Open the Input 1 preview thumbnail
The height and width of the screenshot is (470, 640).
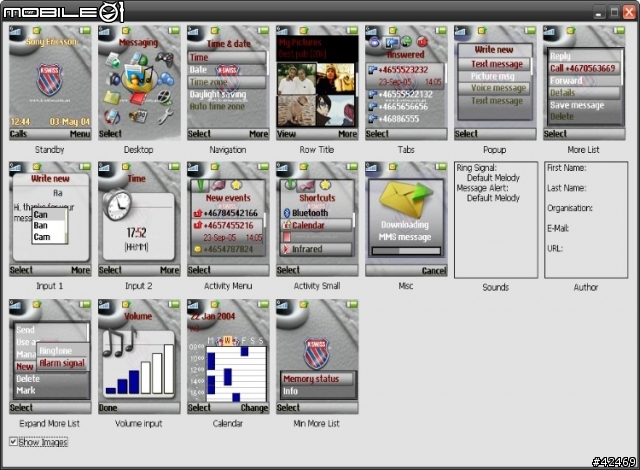[50, 219]
